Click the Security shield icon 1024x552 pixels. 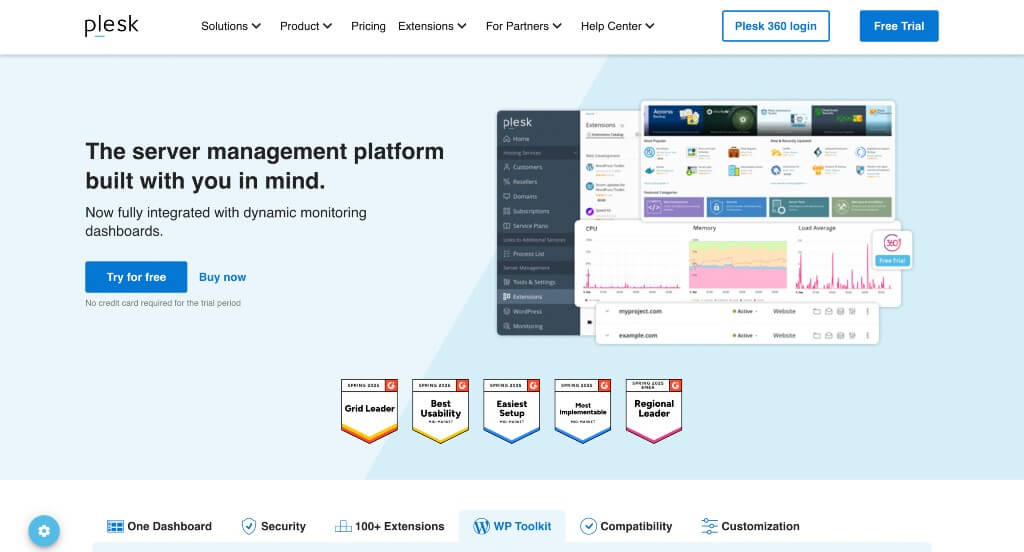(249, 527)
